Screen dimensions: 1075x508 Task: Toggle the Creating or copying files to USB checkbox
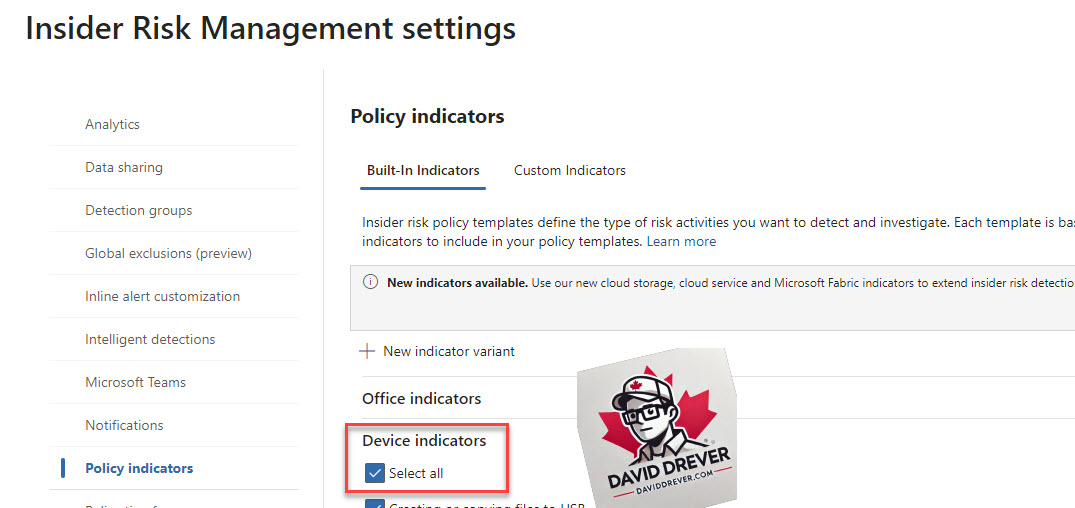374,504
